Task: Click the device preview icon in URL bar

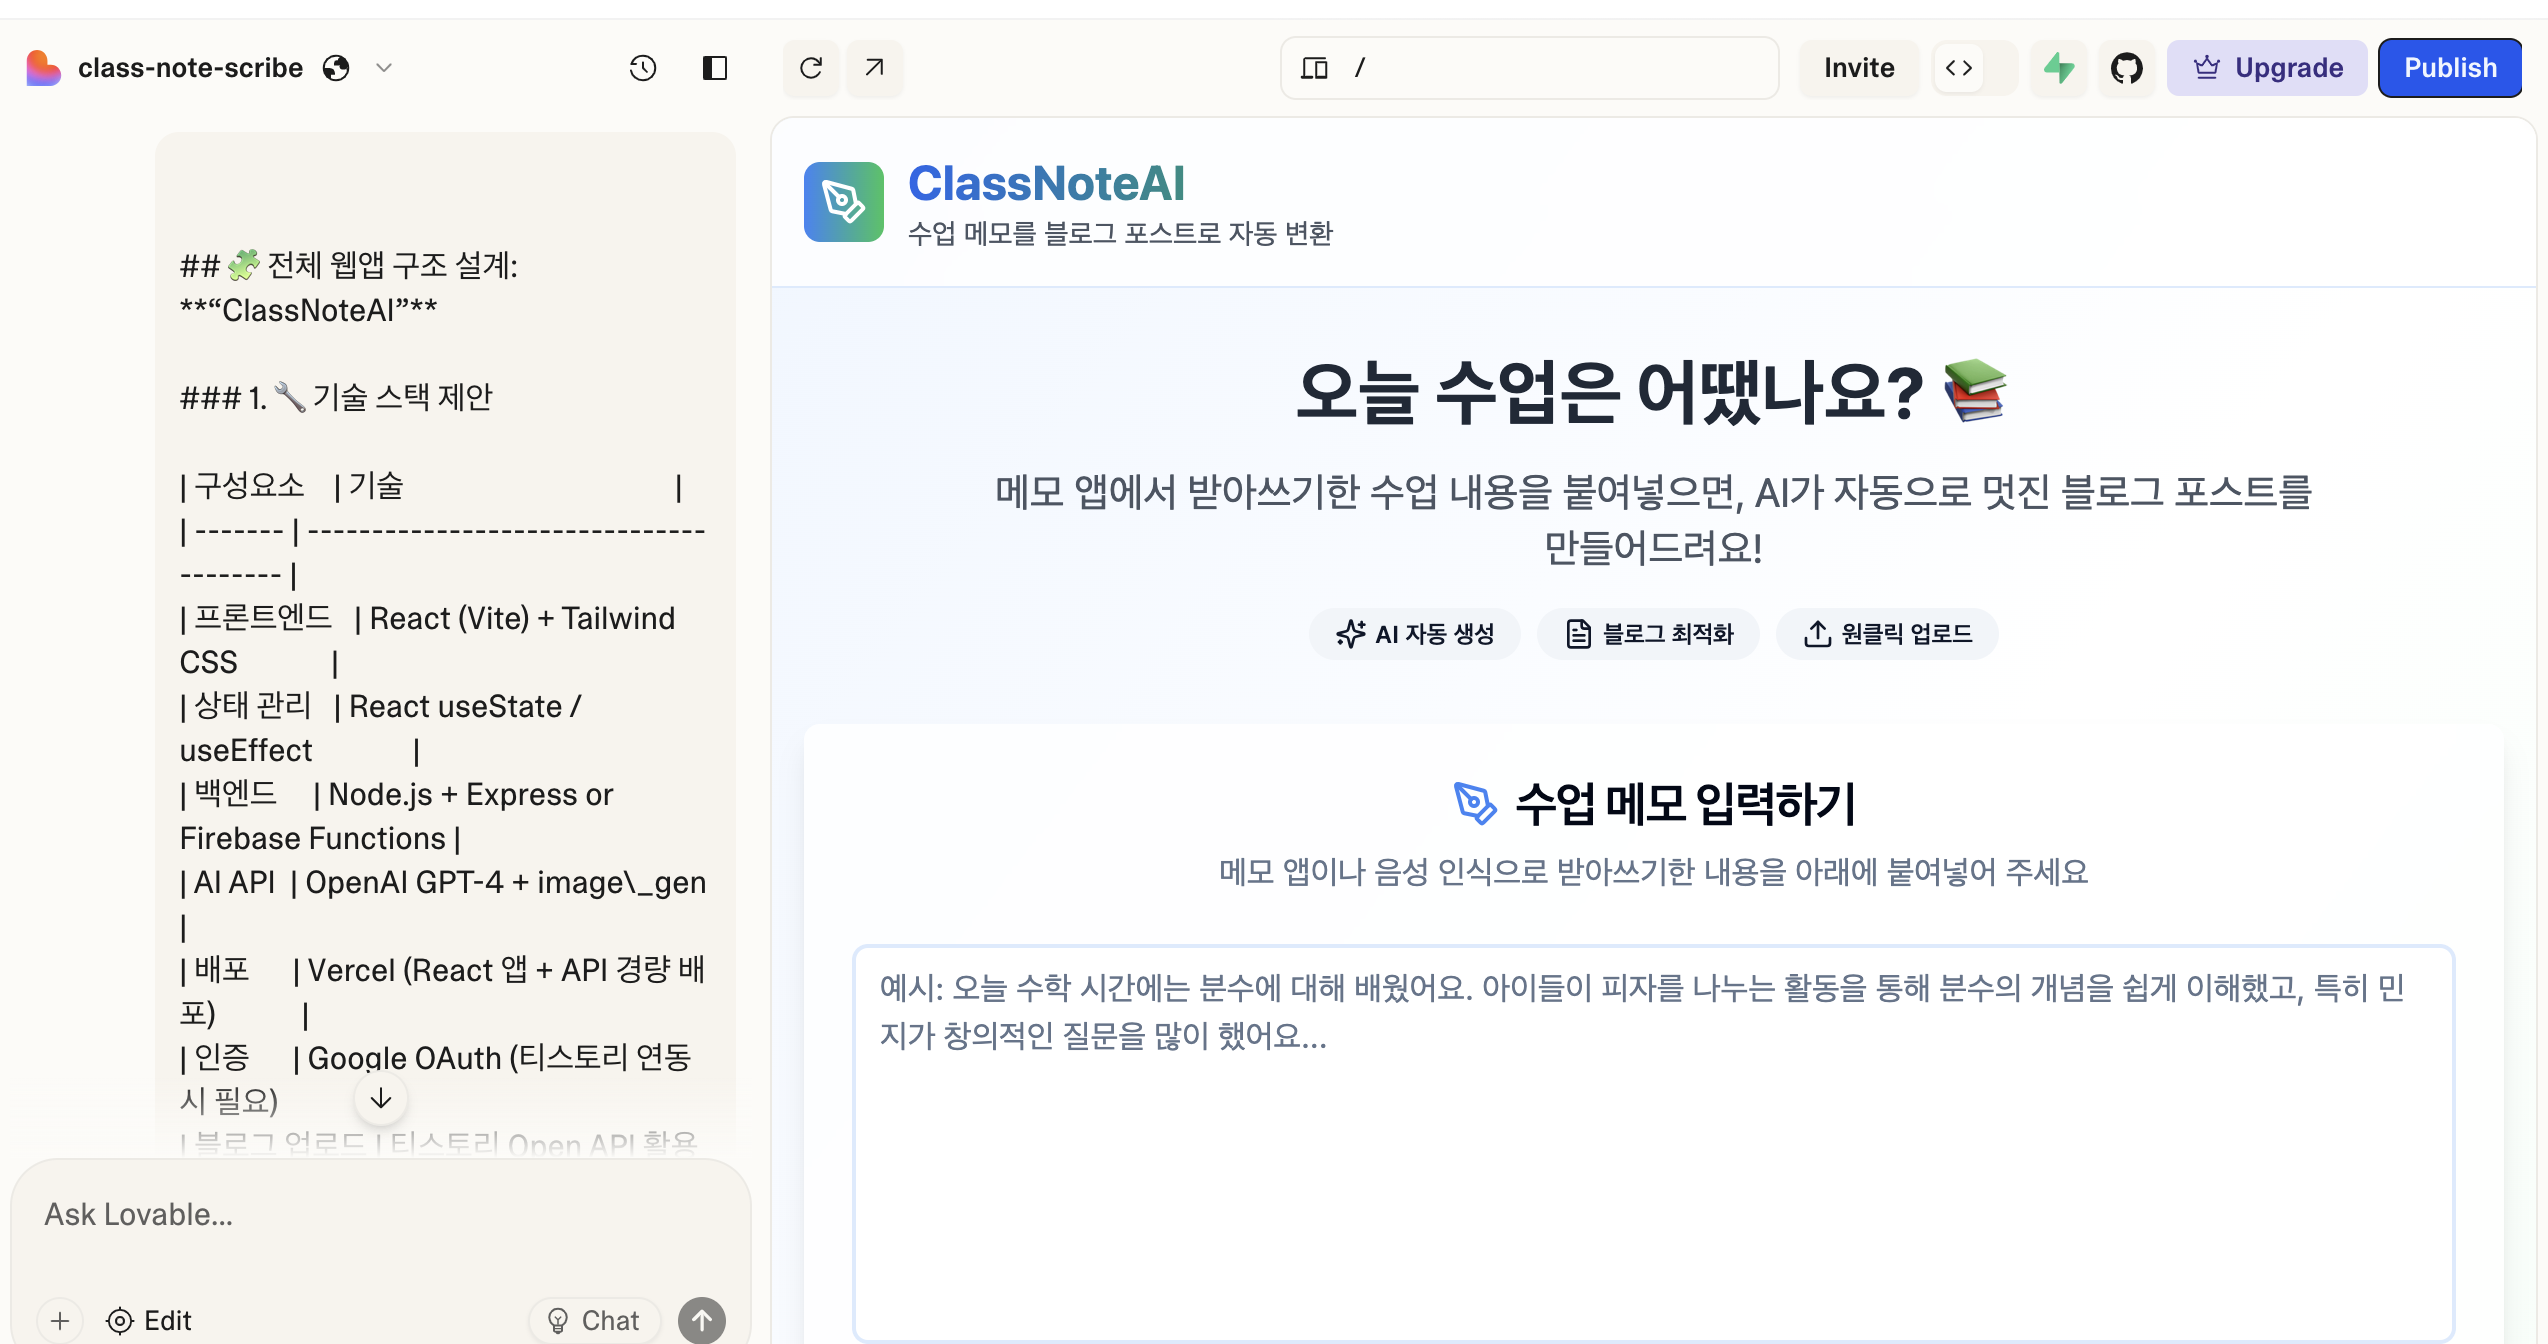Action: tap(1314, 68)
